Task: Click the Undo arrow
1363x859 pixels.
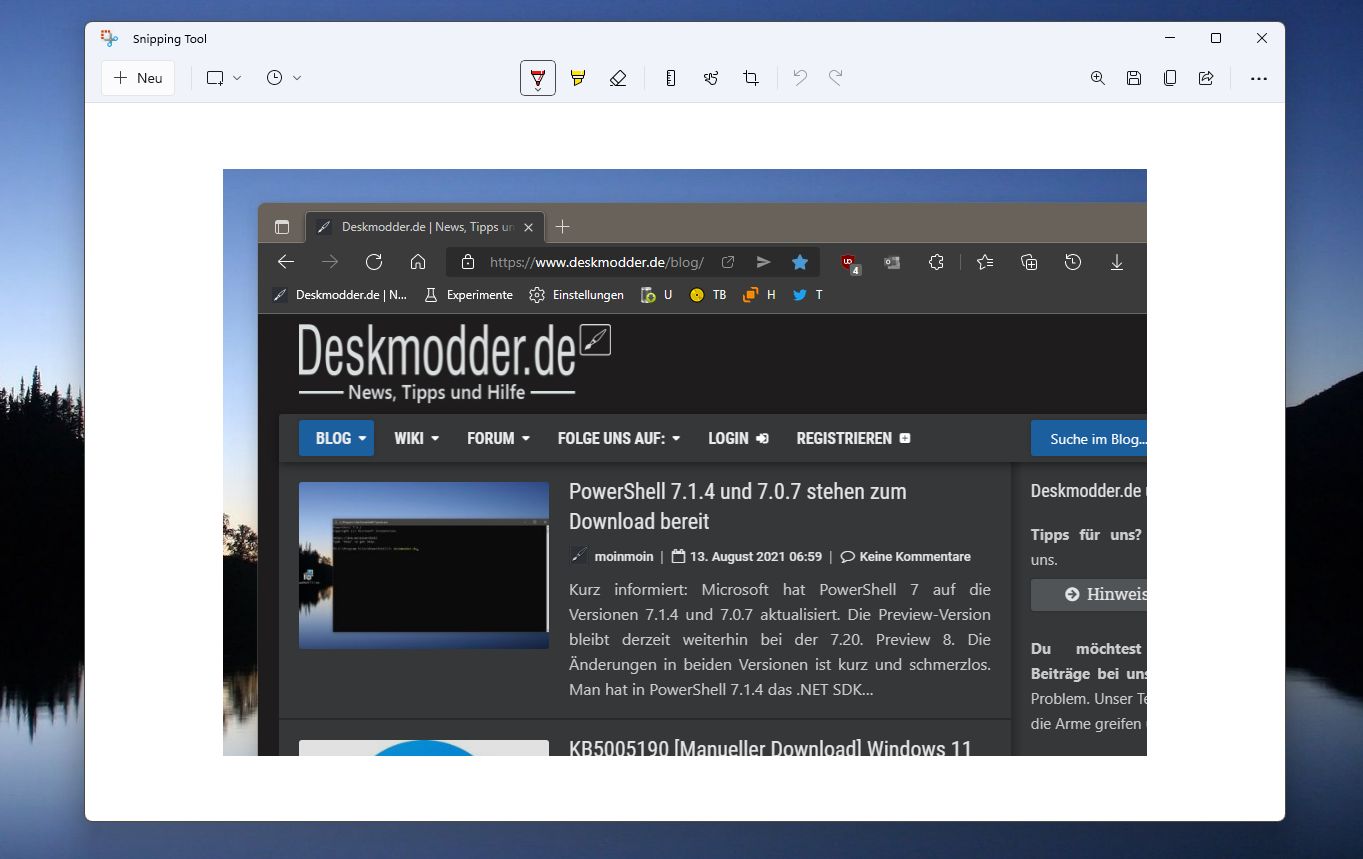Action: click(x=800, y=78)
